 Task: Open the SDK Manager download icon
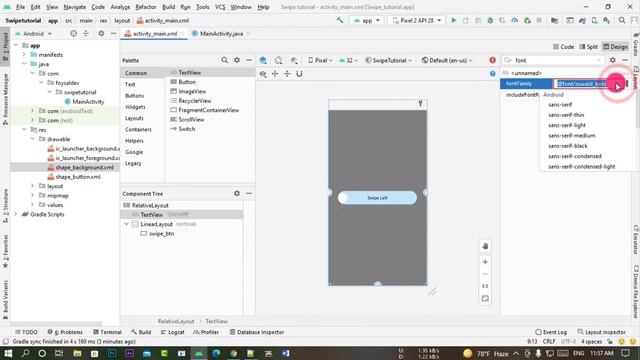(x=607, y=20)
